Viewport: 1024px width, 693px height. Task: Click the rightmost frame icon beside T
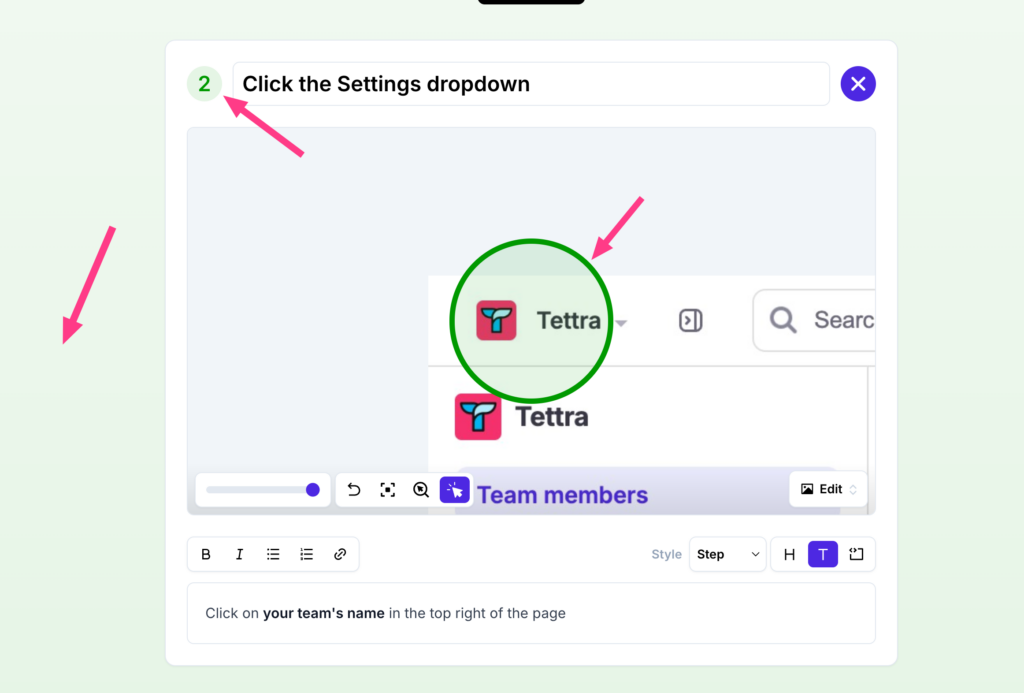click(856, 554)
